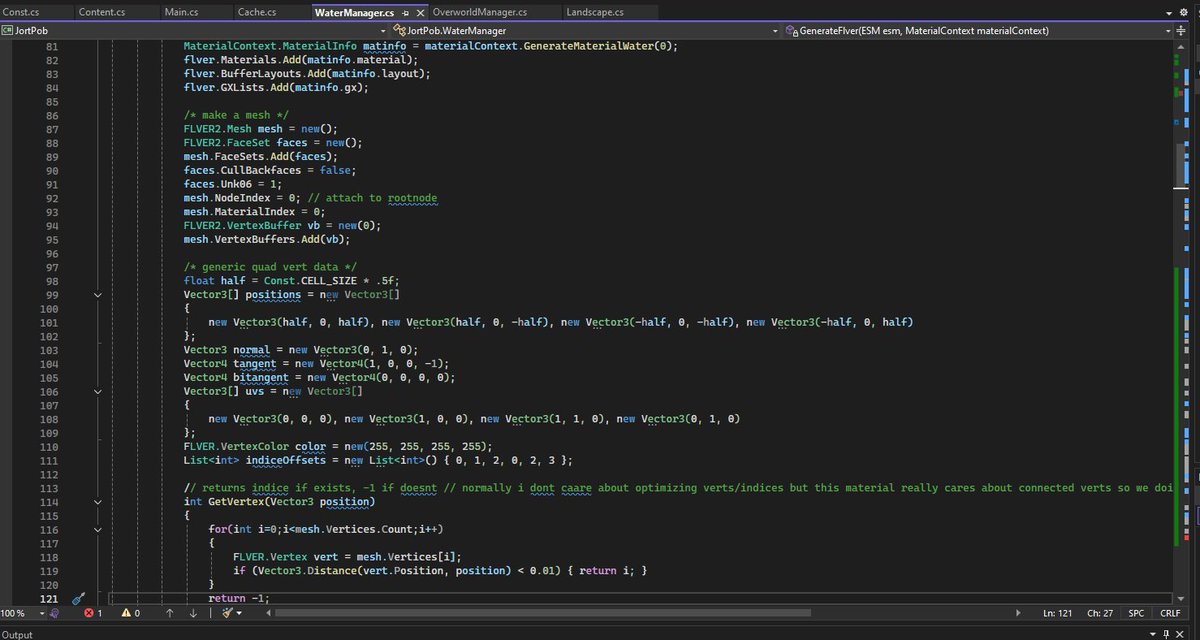This screenshot has width=1200, height=640.
Task: Toggle the SPC indentation setting
Action: (x=1137, y=613)
